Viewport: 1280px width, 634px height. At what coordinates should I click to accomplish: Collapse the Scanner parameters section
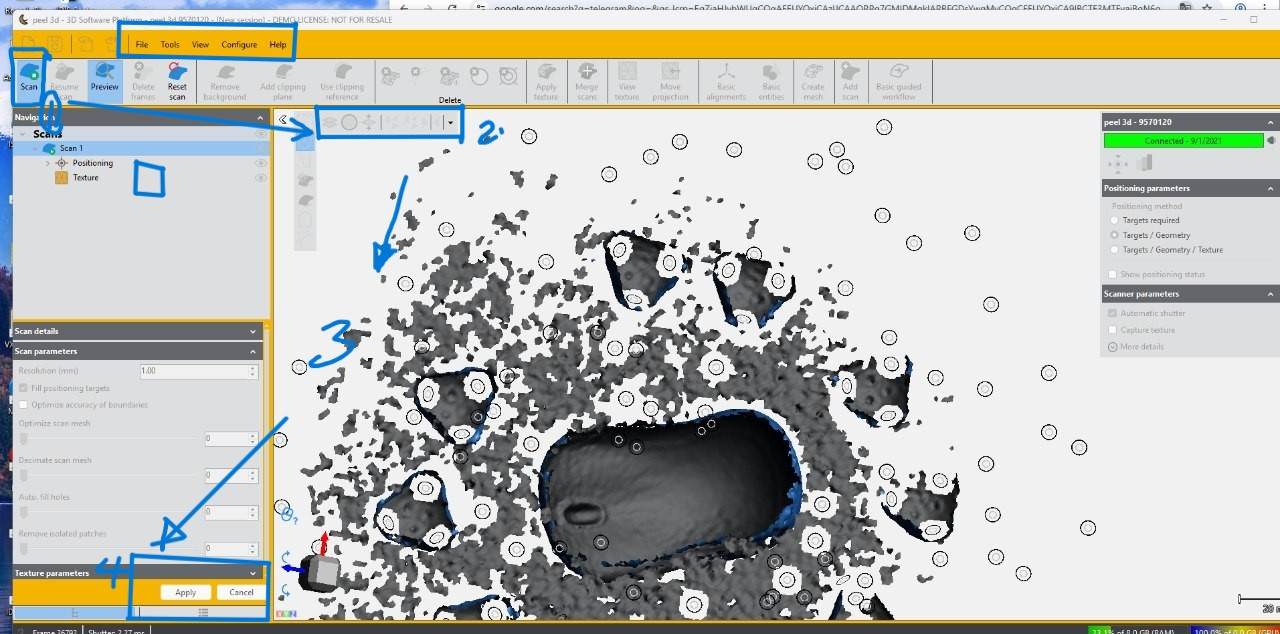1271,294
